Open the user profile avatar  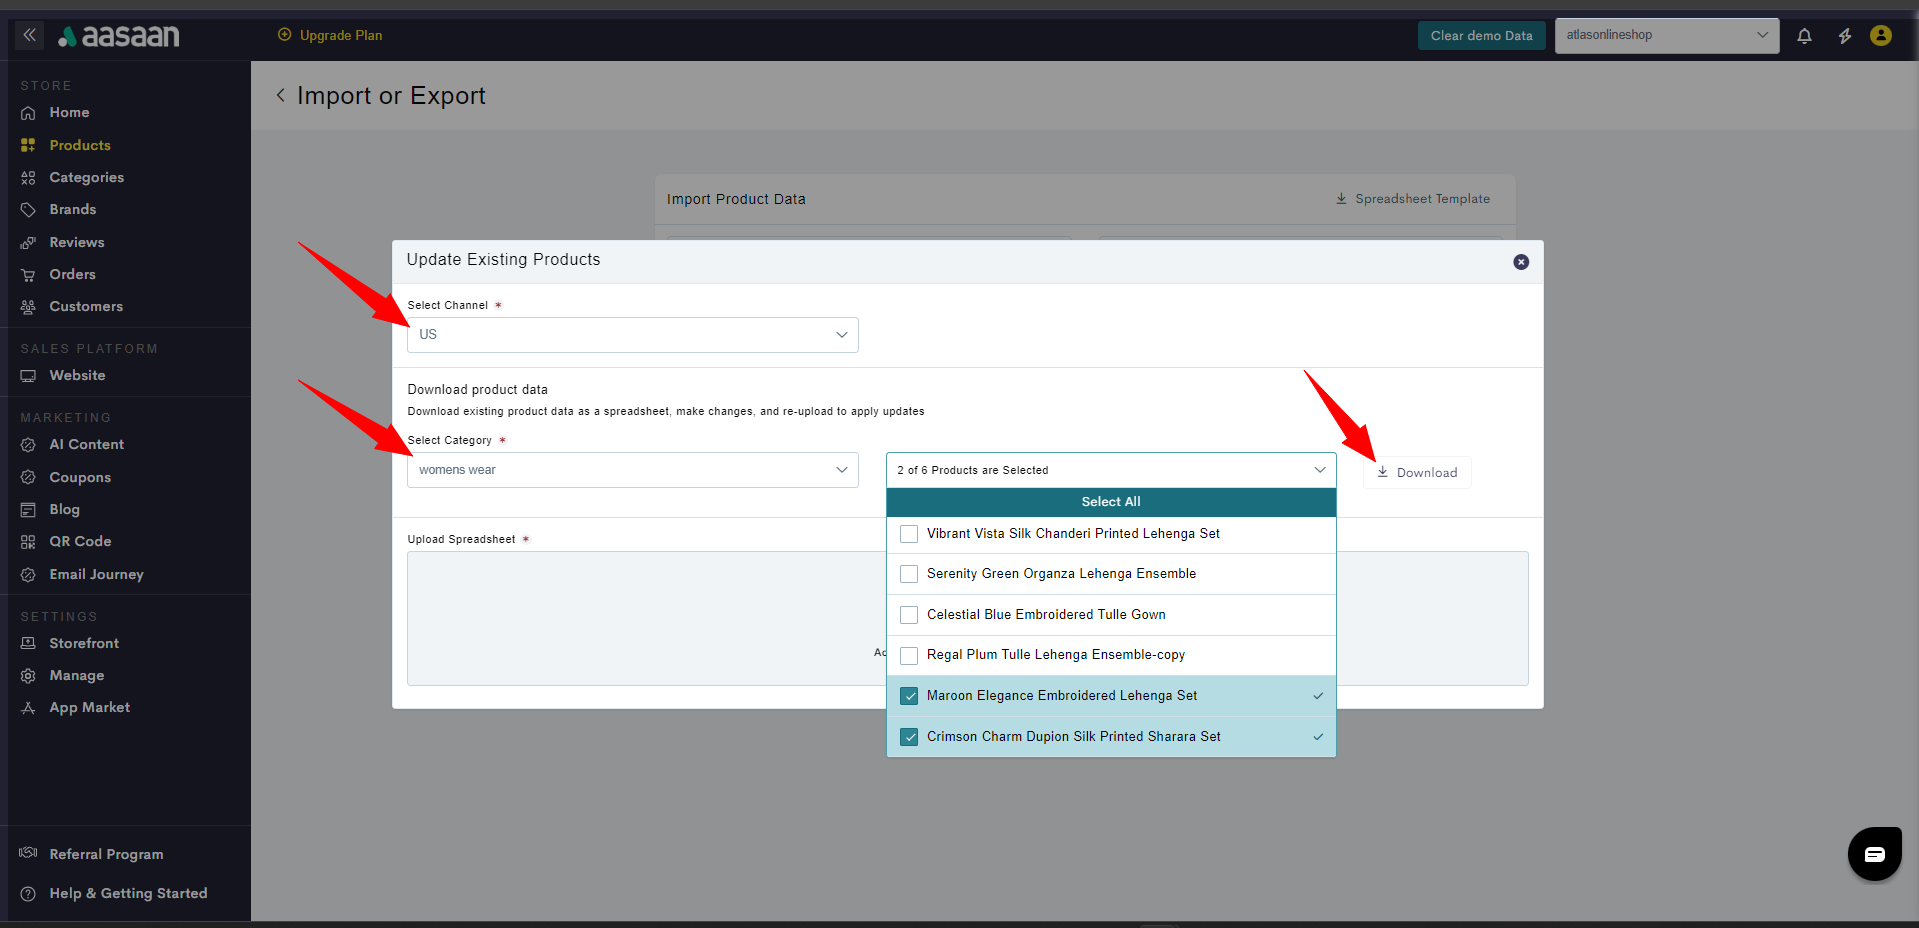pos(1880,36)
